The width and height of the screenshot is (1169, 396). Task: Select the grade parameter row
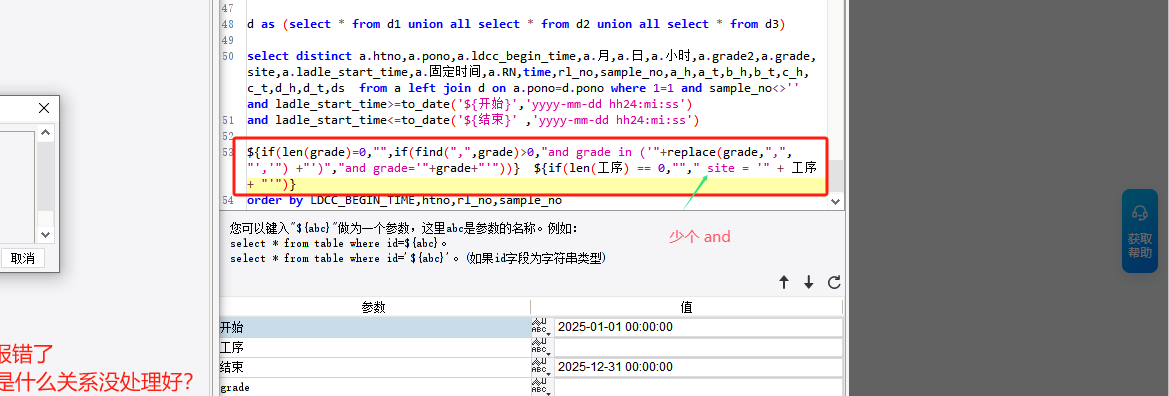(374, 388)
